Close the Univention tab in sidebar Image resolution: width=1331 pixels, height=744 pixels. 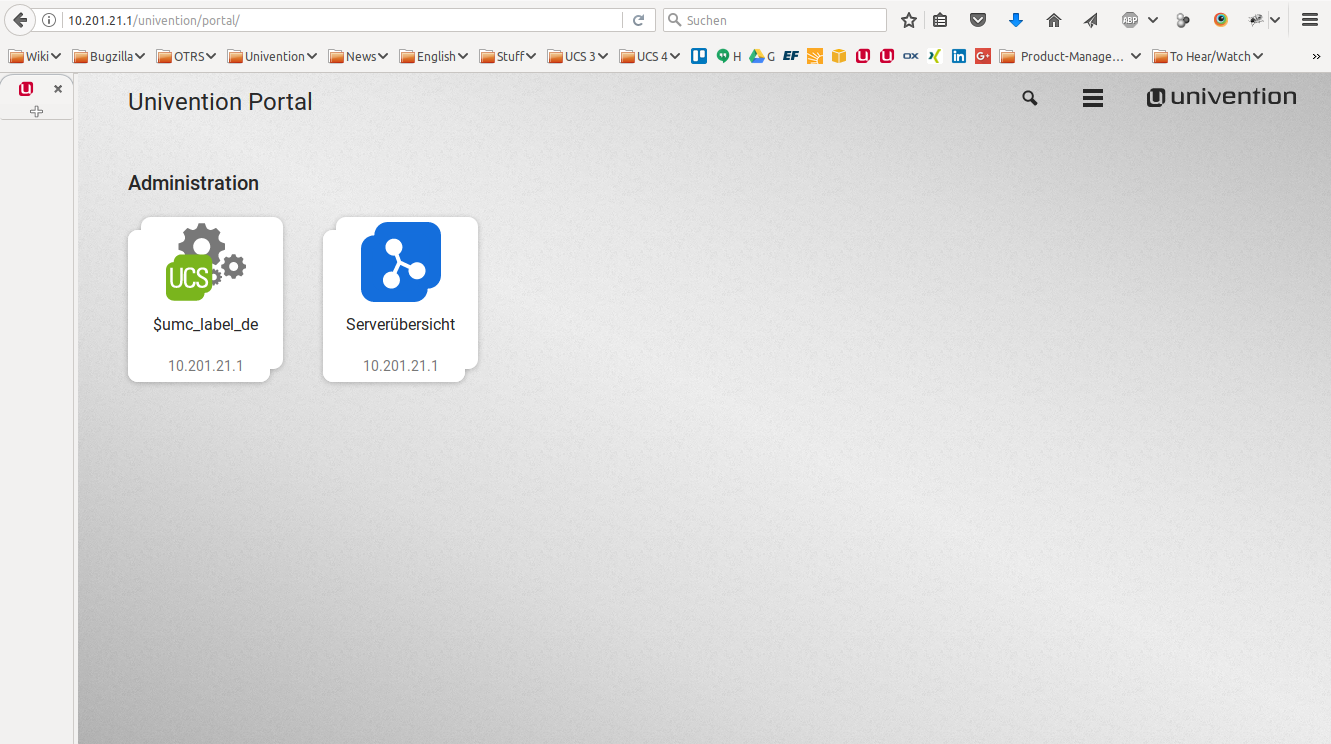tap(58, 89)
